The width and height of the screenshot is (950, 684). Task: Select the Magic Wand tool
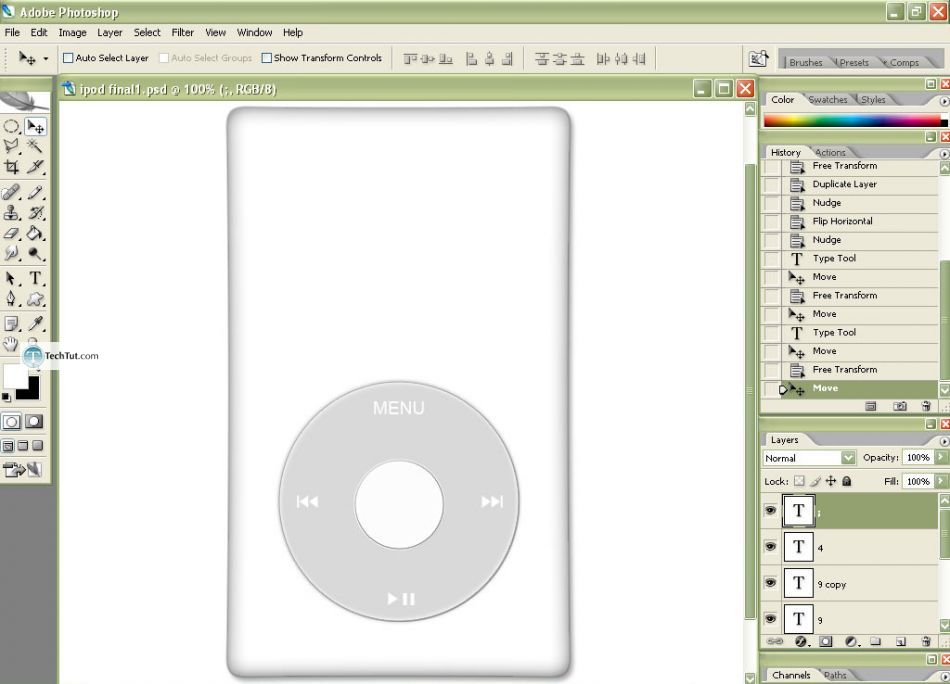tap(35, 147)
